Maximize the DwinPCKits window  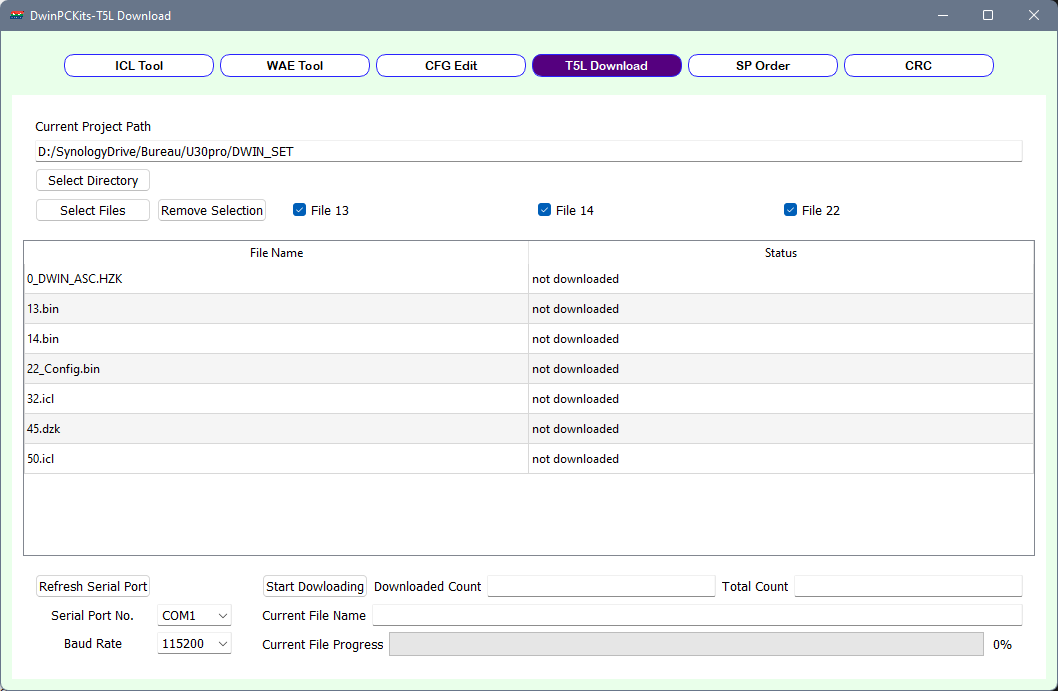[988, 16]
